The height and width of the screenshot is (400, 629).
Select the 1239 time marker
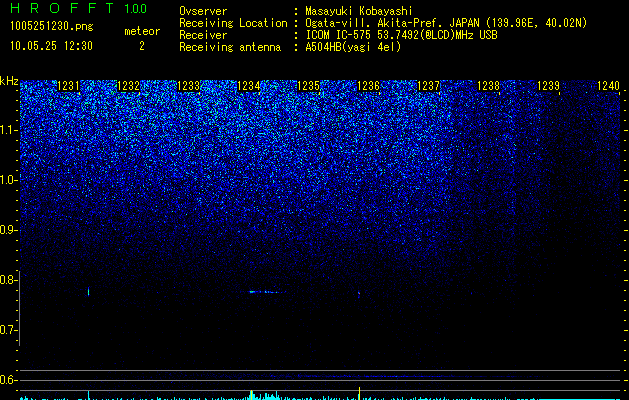(x=548, y=86)
